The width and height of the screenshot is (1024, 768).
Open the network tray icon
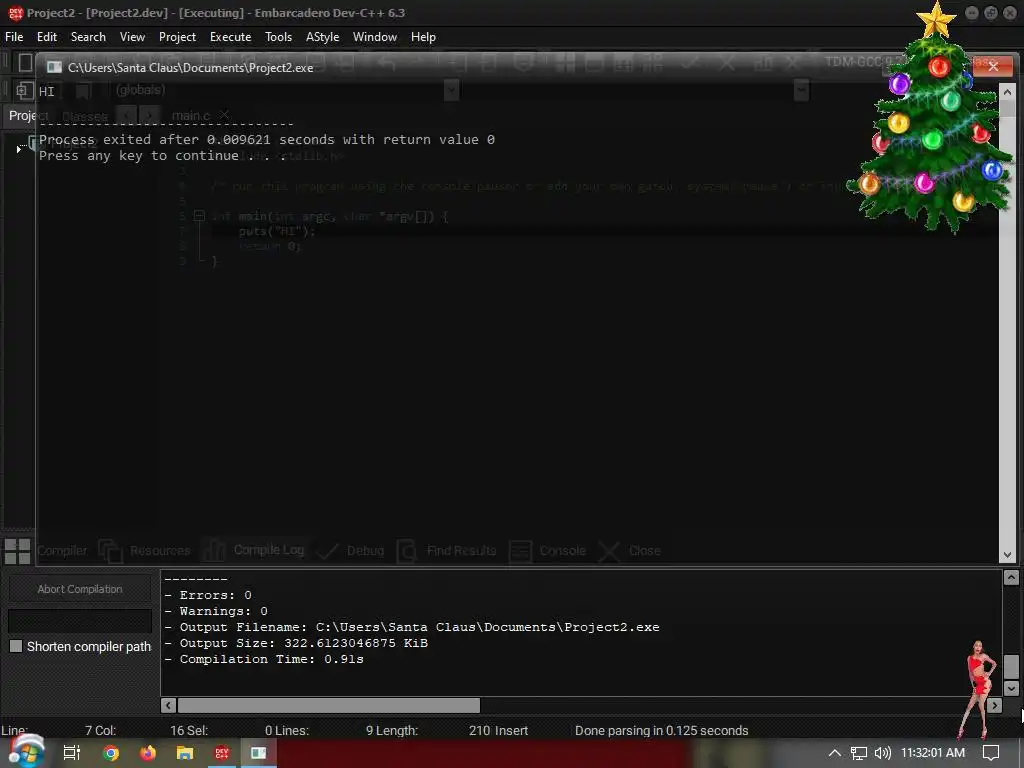(x=859, y=753)
